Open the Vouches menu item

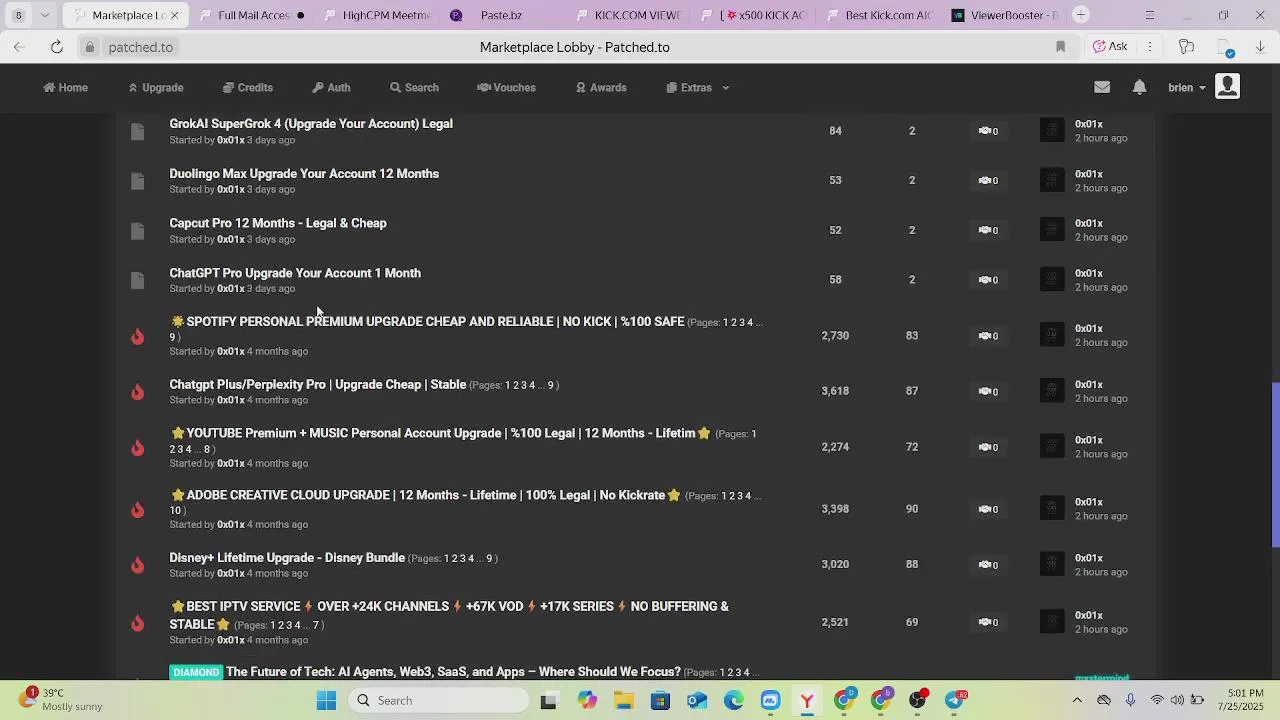pos(506,88)
